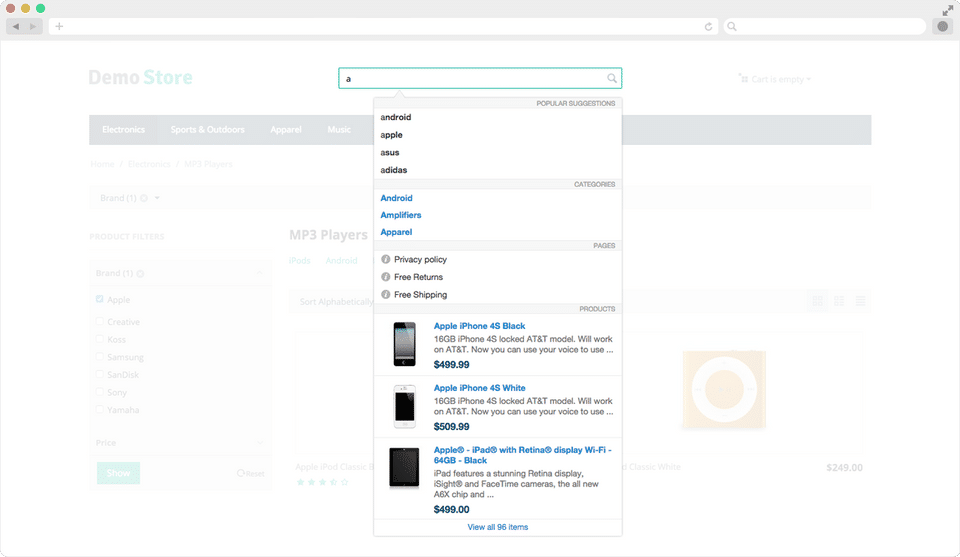The image size is (960, 557).
Task: Check the Koss brand checkbox
Action: coord(99,339)
